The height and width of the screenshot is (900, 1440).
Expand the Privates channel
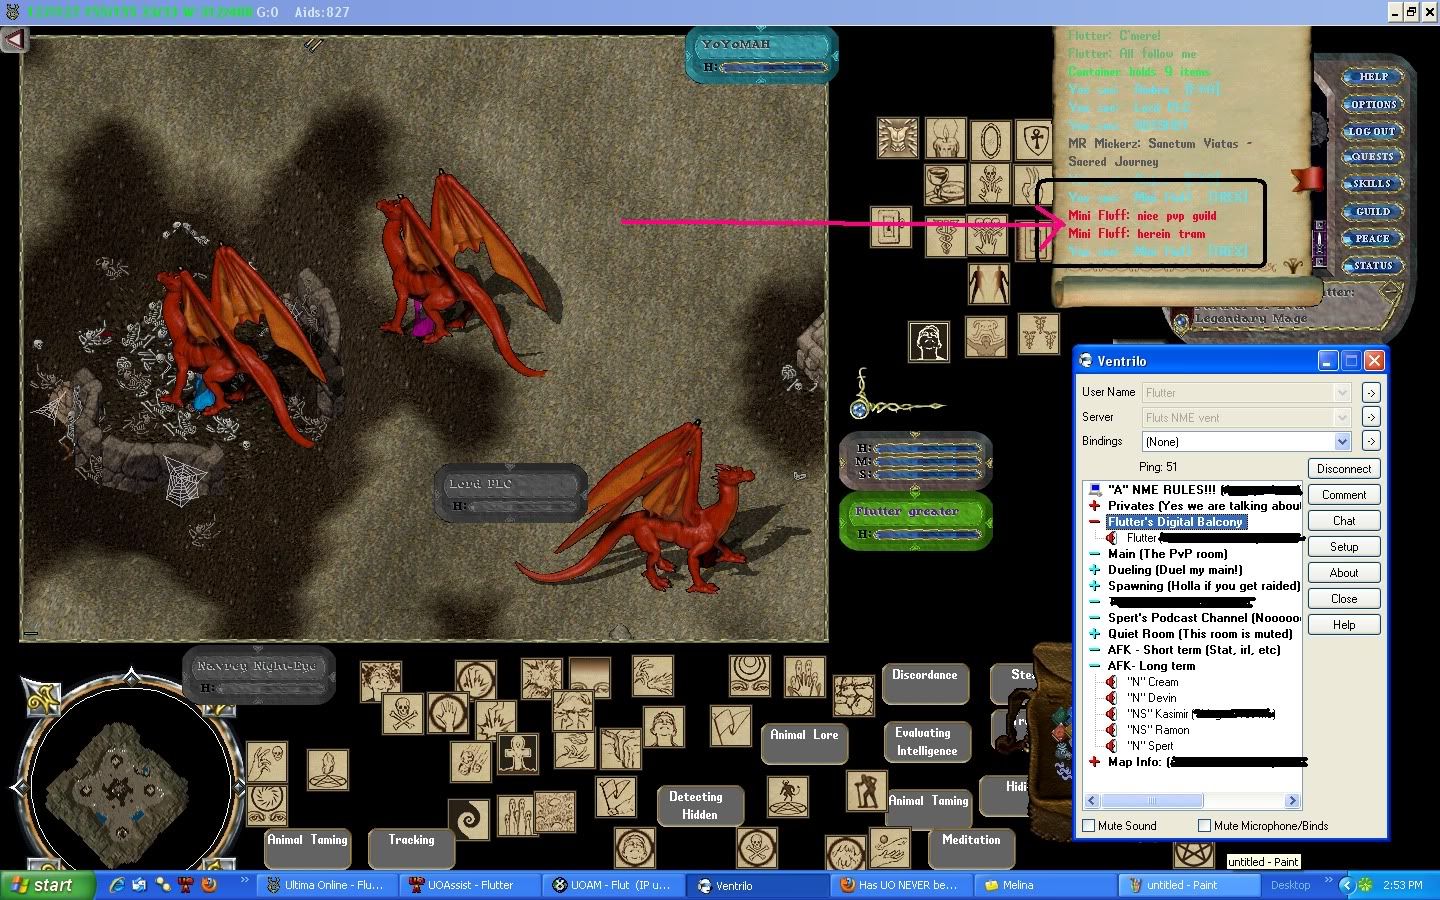click(x=1095, y=506)
